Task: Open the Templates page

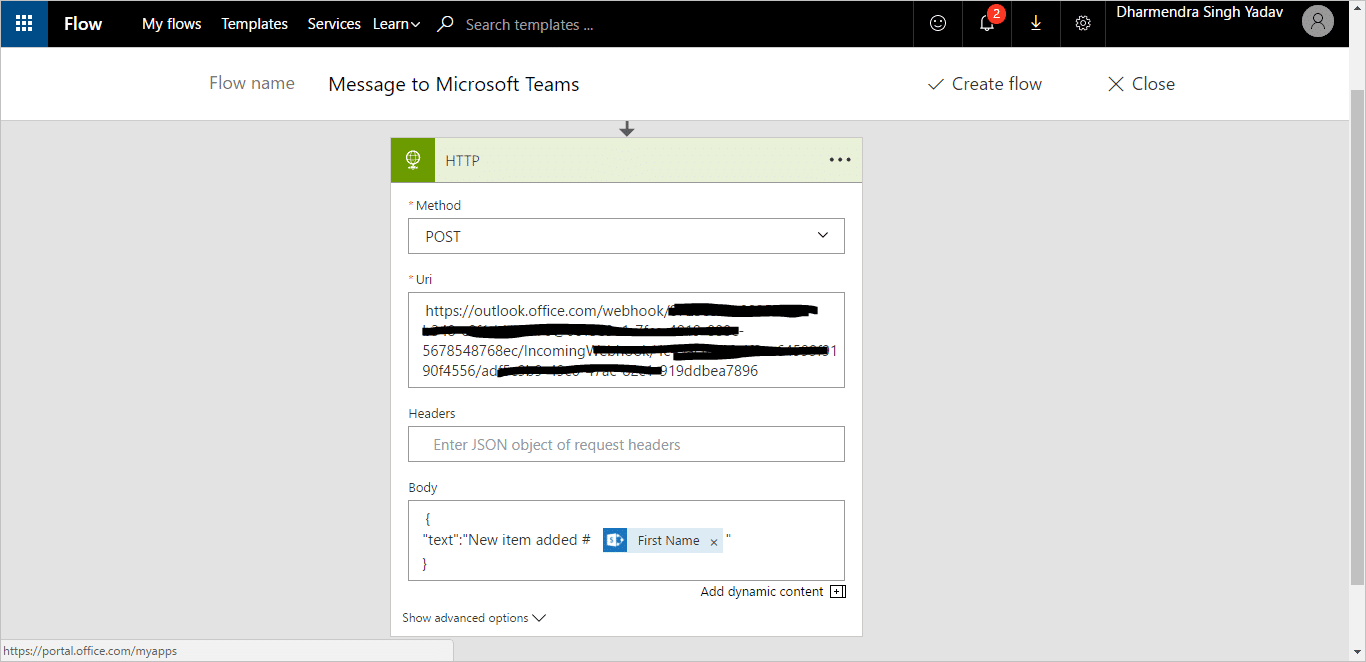Action: [x=254, y=24]
